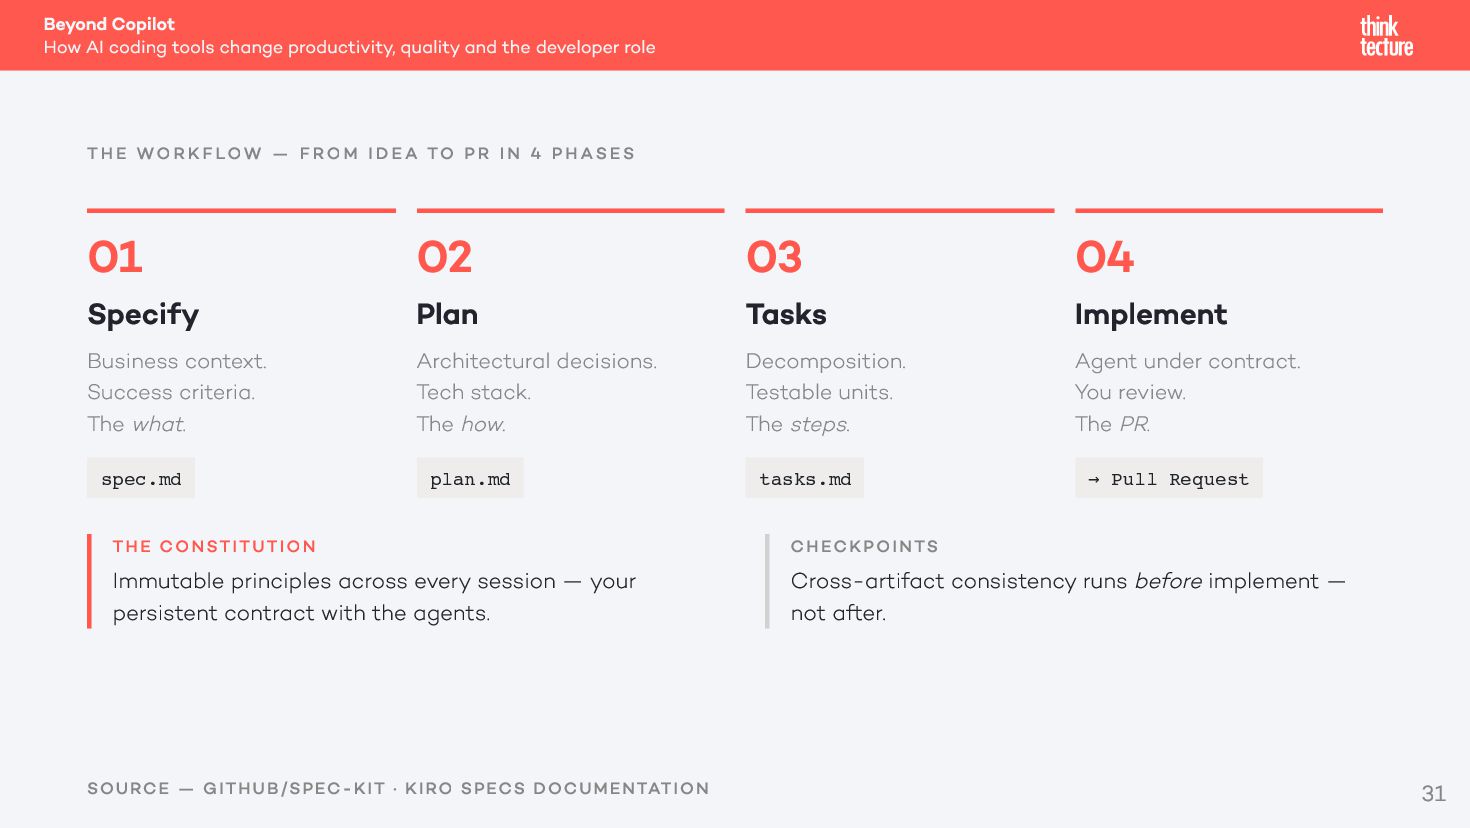Select the Implement heading
This screenshot has width=1470, height=828.
click(1151, 315)
